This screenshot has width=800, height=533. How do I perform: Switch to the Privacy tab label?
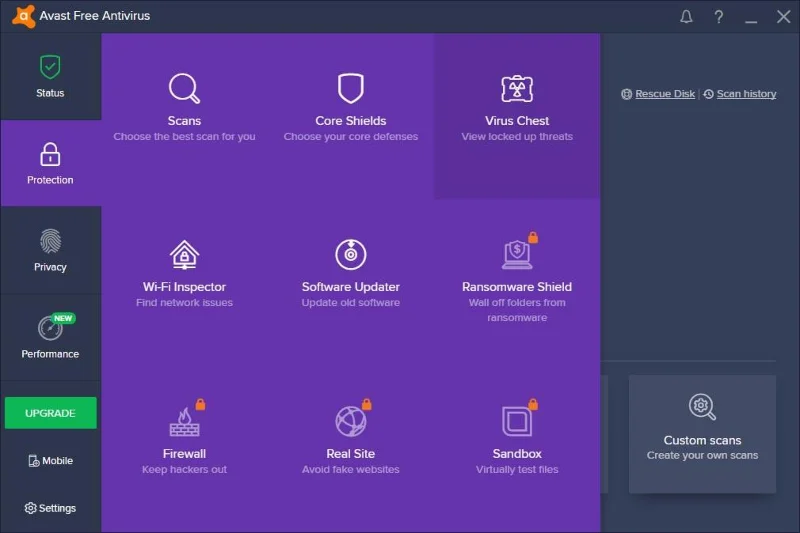coord(50,267)
